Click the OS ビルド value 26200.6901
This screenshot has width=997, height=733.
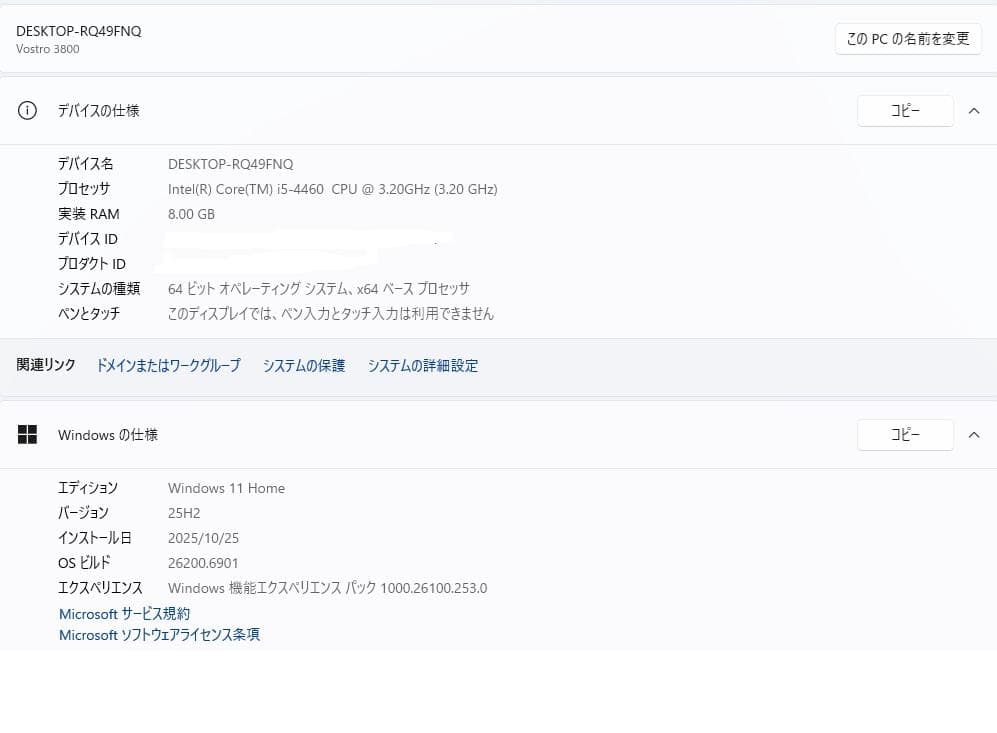(x=202, y=562)
